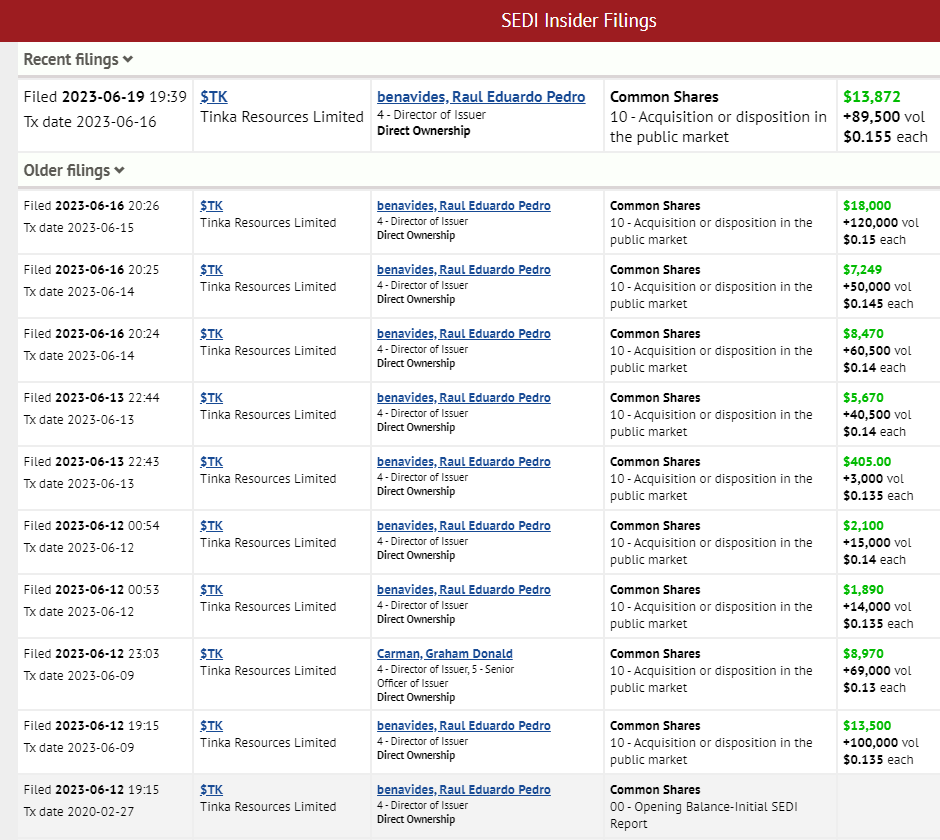Screen dimensions: 940x840
Task: Select Tx date 2023-06-15 text
Action: (79, 228)
